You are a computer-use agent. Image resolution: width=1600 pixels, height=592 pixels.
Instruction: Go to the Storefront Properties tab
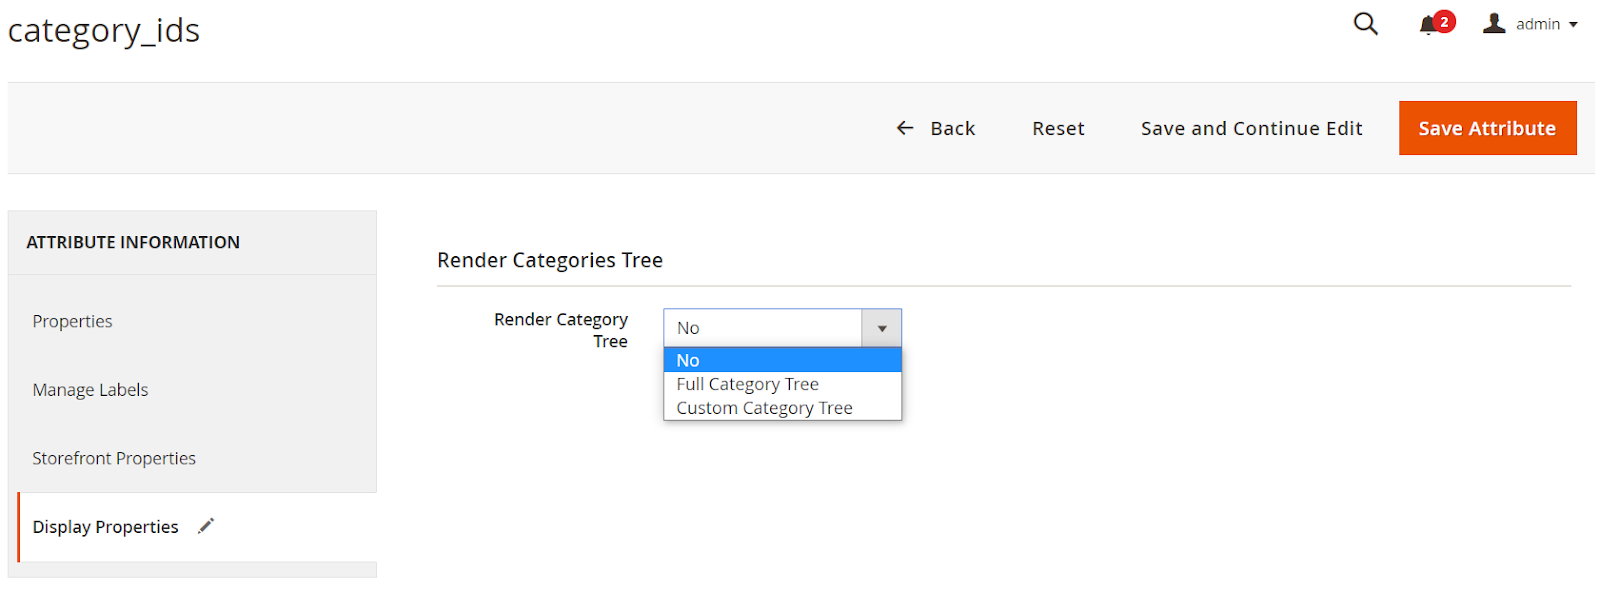114,458
